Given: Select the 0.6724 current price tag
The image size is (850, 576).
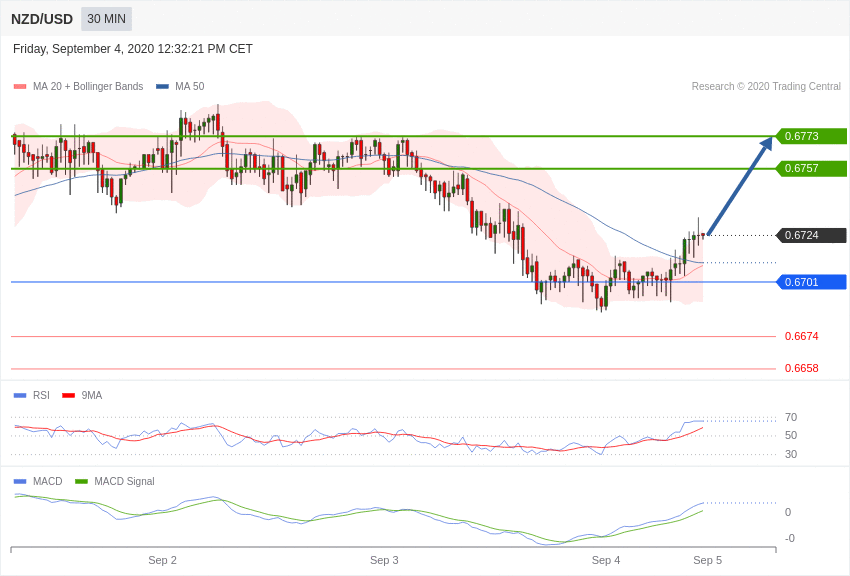Looking at the screenshot, I should click(x=811, y=235).
